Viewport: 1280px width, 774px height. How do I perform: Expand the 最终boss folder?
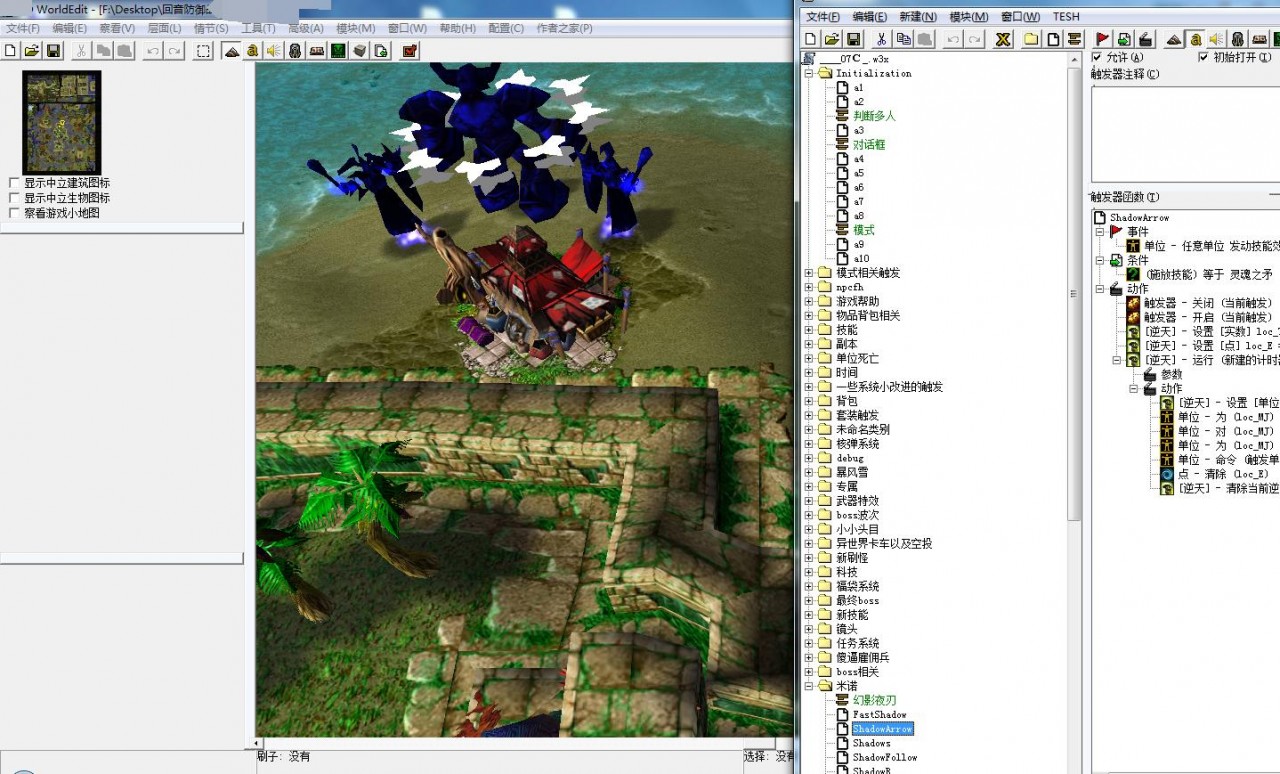[809, 600]
